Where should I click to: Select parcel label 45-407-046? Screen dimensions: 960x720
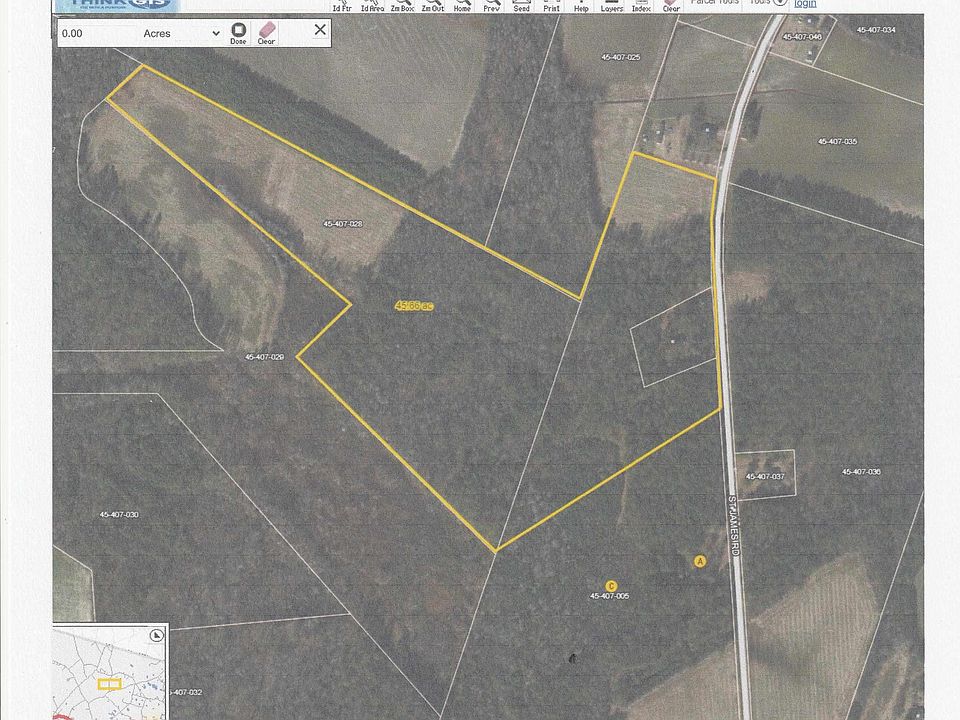802,37
